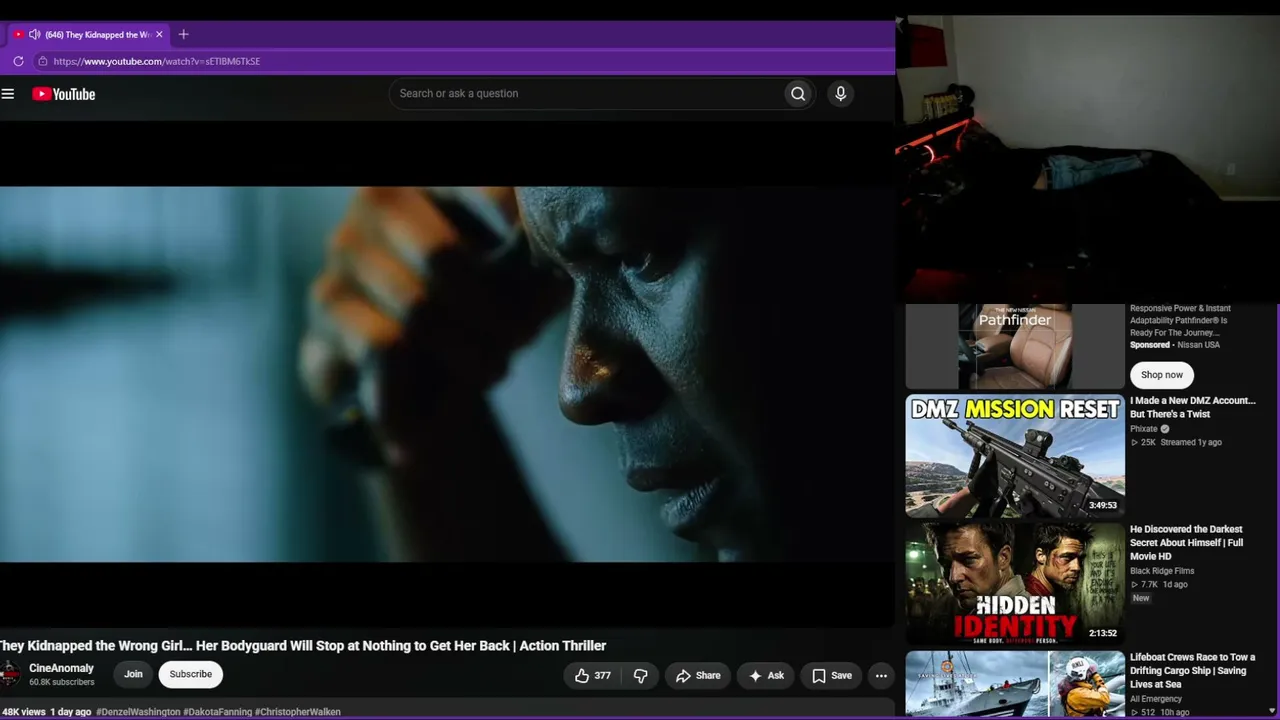This screenshot has width=1280, height=720.
Task: Open more actions three-dot menu
Action: coord(881,676)
